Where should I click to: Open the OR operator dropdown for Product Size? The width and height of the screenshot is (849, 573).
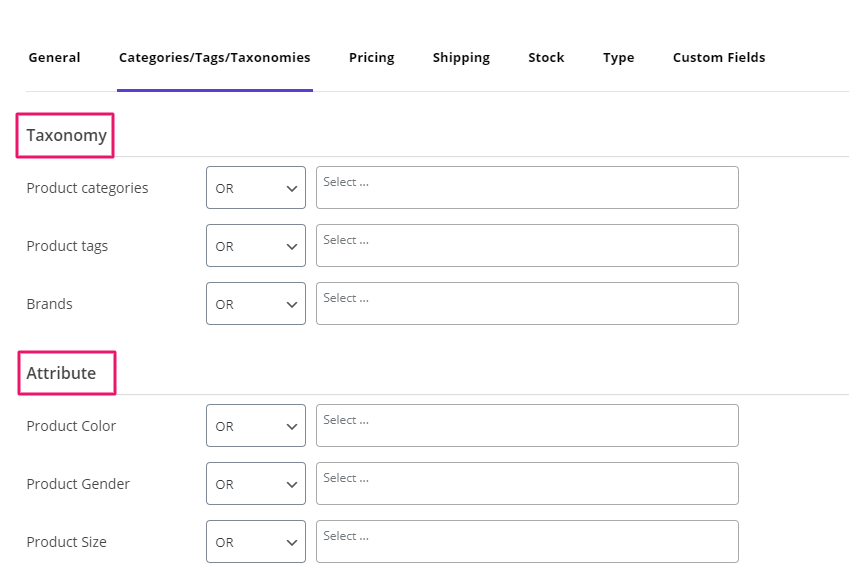coord(256,541)
